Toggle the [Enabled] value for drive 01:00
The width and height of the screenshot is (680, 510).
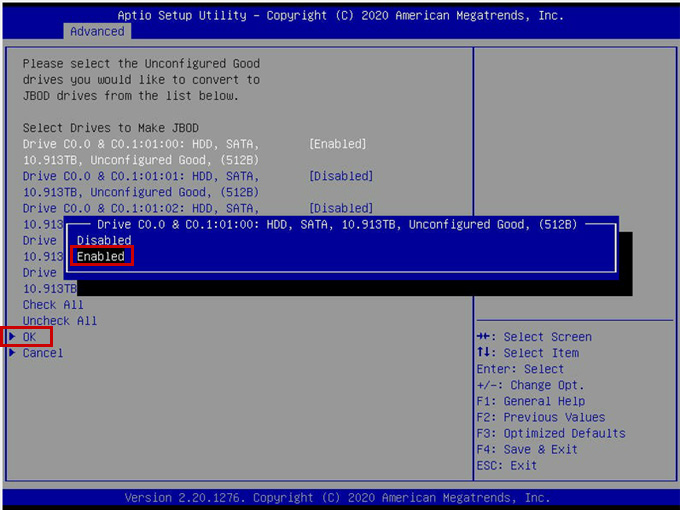point(337,144)
